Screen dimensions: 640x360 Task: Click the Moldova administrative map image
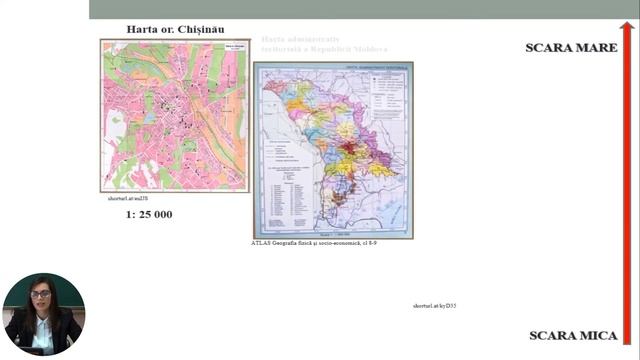pos(333,150)
